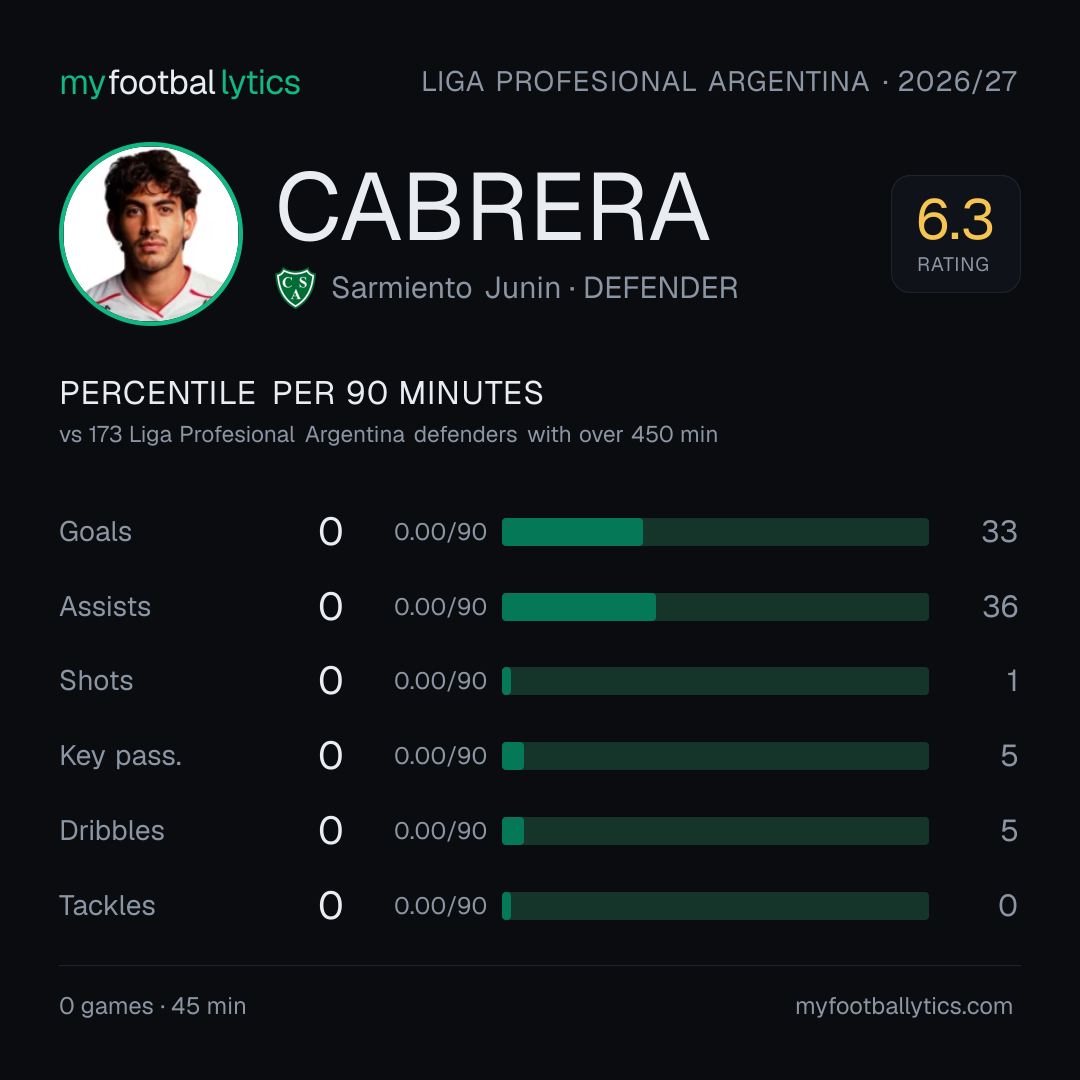Click the Sarmiento Junin team name
This screenshot has width=1080, height=1080.
tap(446, 288)
